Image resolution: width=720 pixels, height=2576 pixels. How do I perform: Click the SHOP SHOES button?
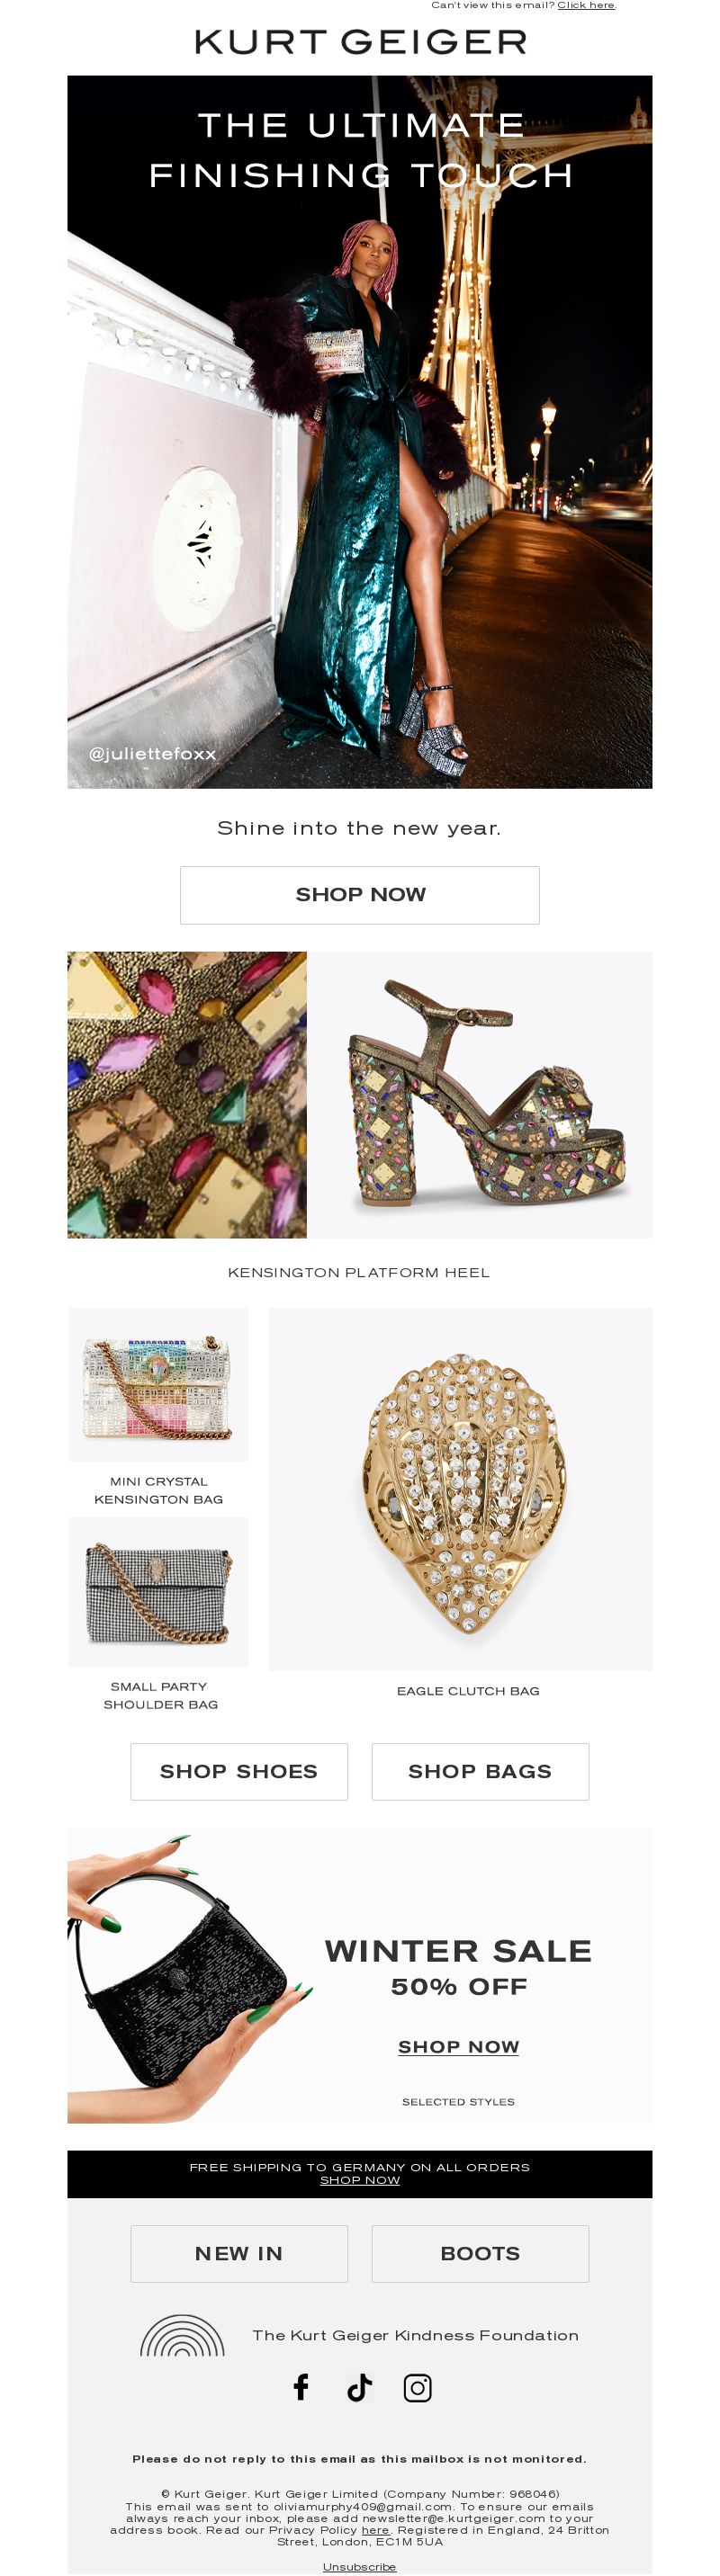pos(239,1771)
